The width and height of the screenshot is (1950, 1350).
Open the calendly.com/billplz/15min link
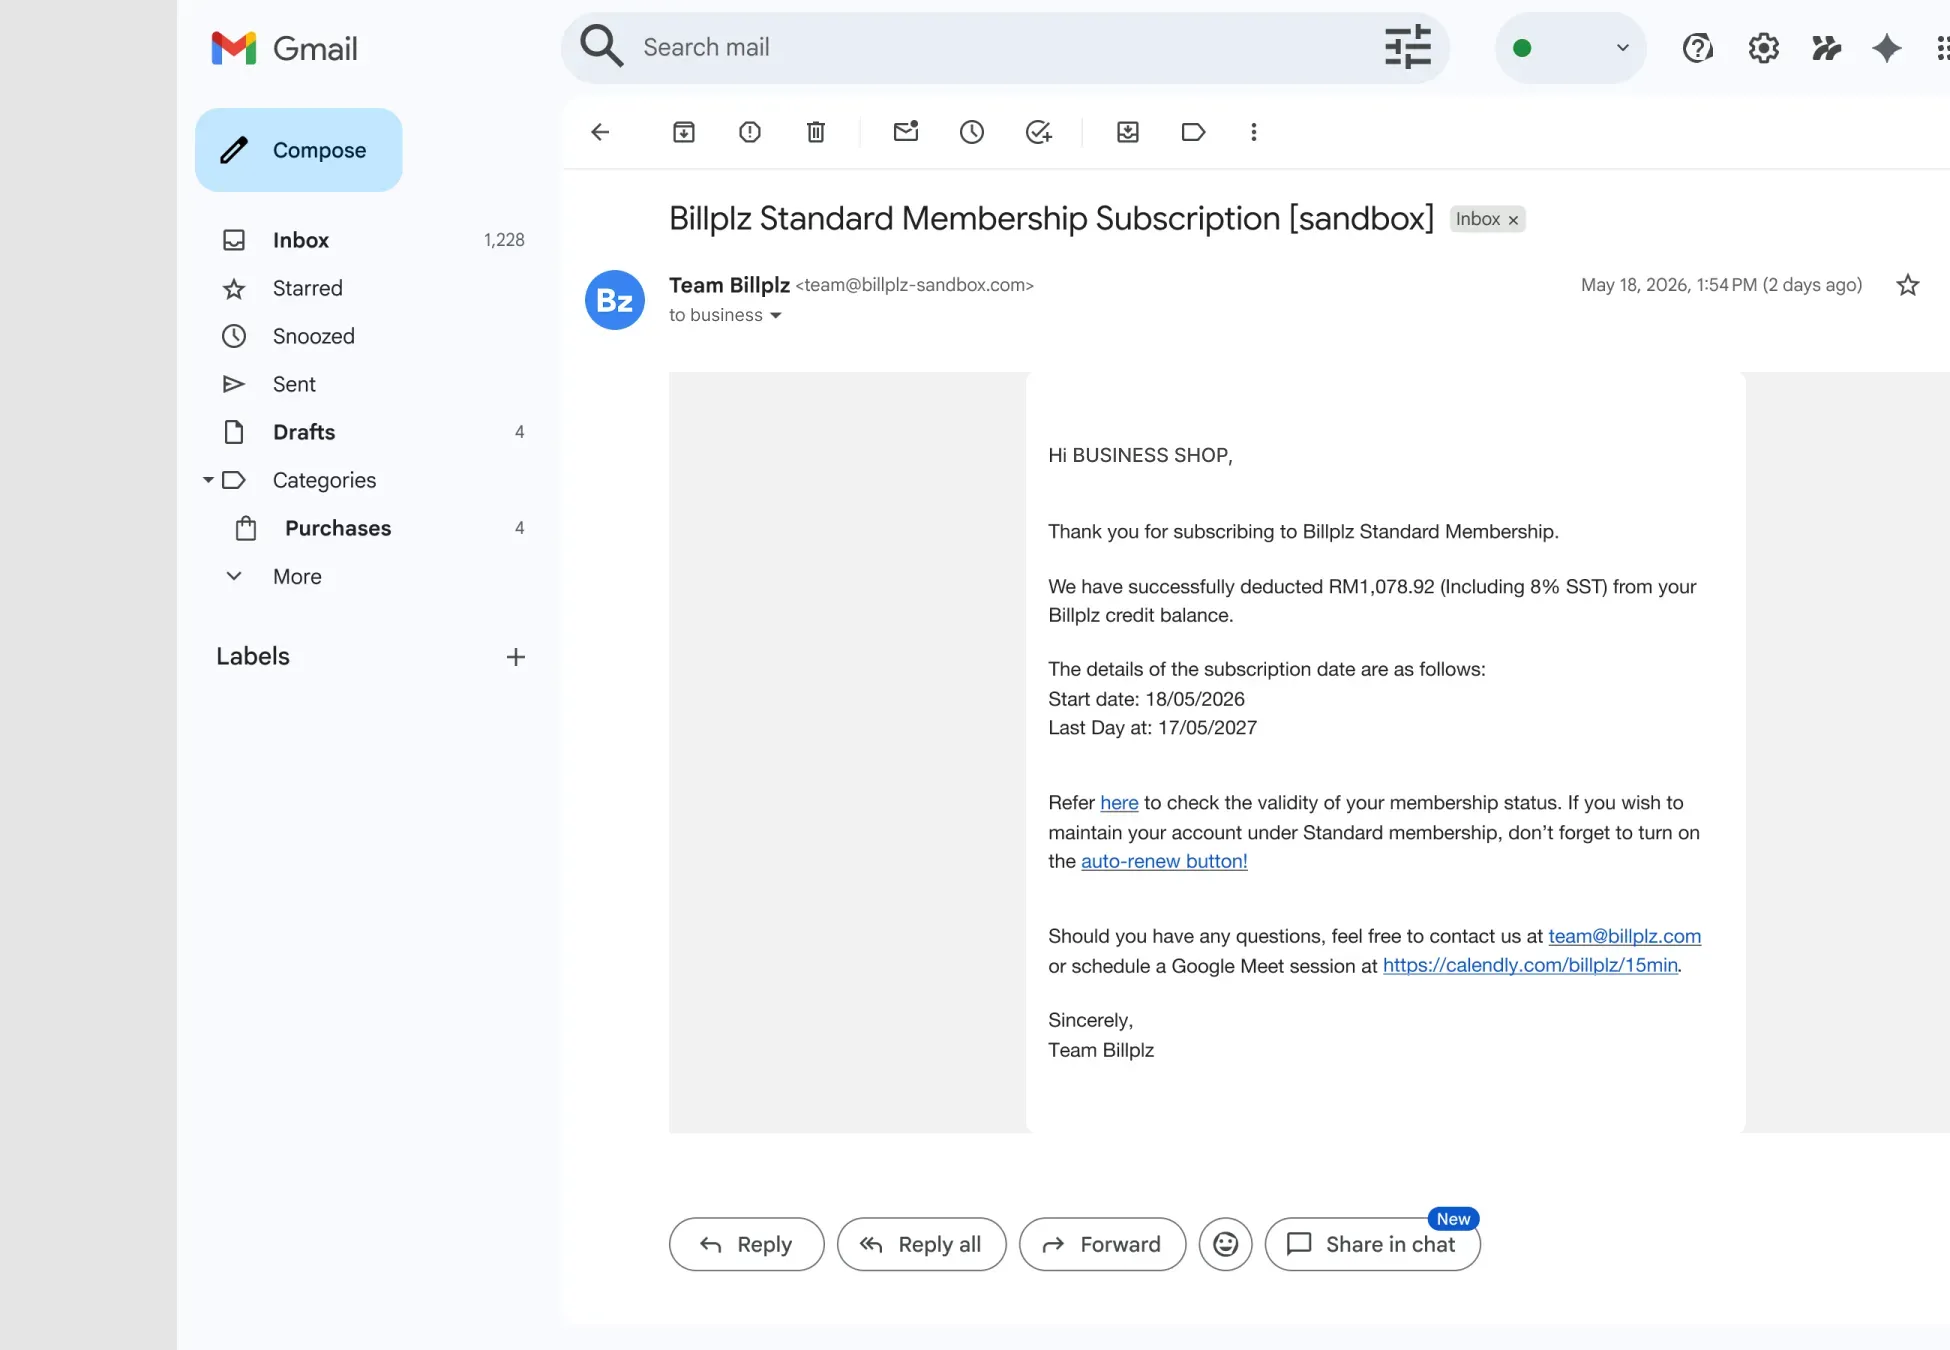[1530, 965]
